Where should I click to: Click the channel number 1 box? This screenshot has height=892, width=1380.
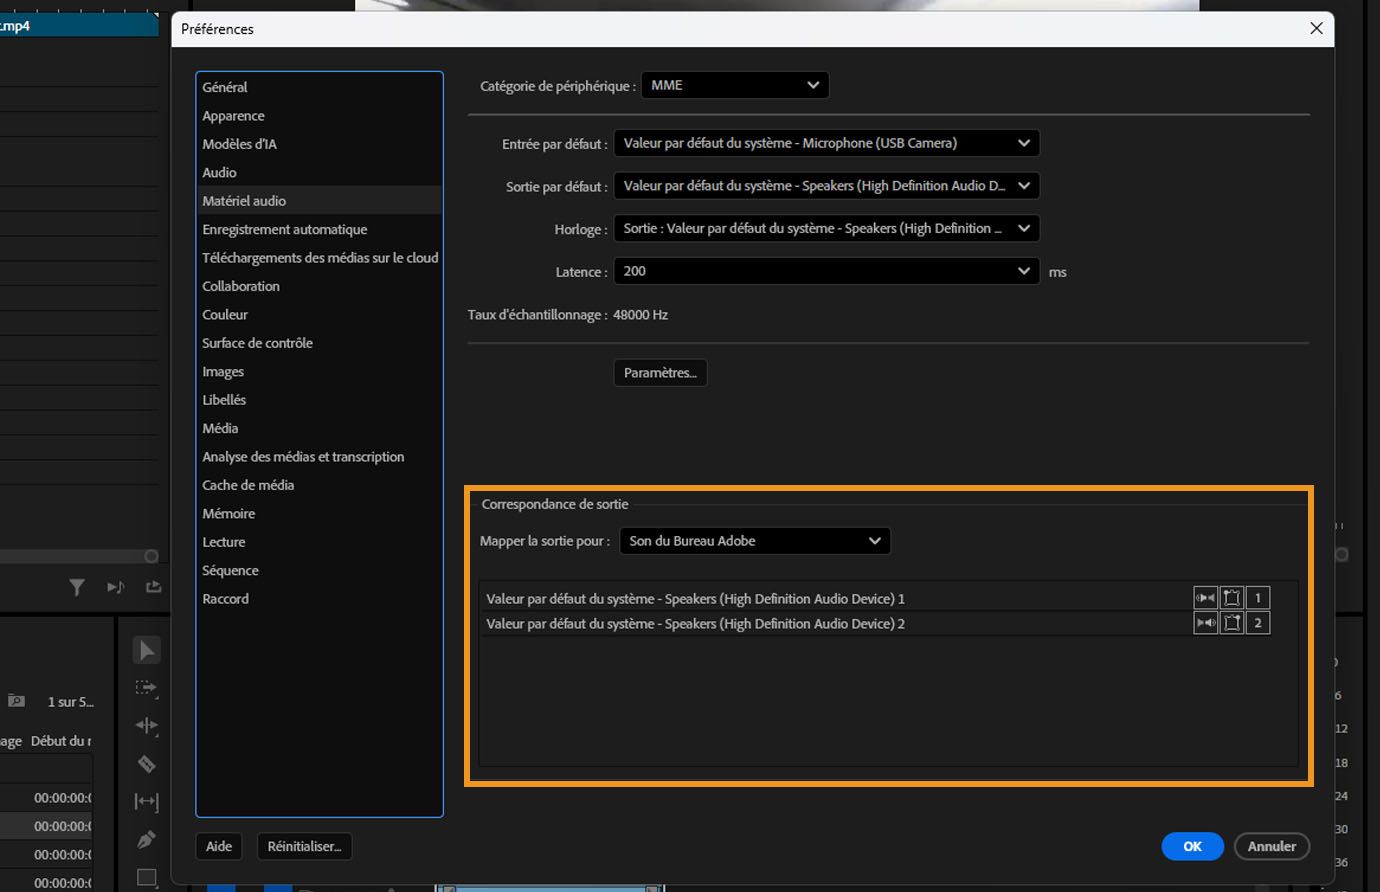tap(1257, 598)
